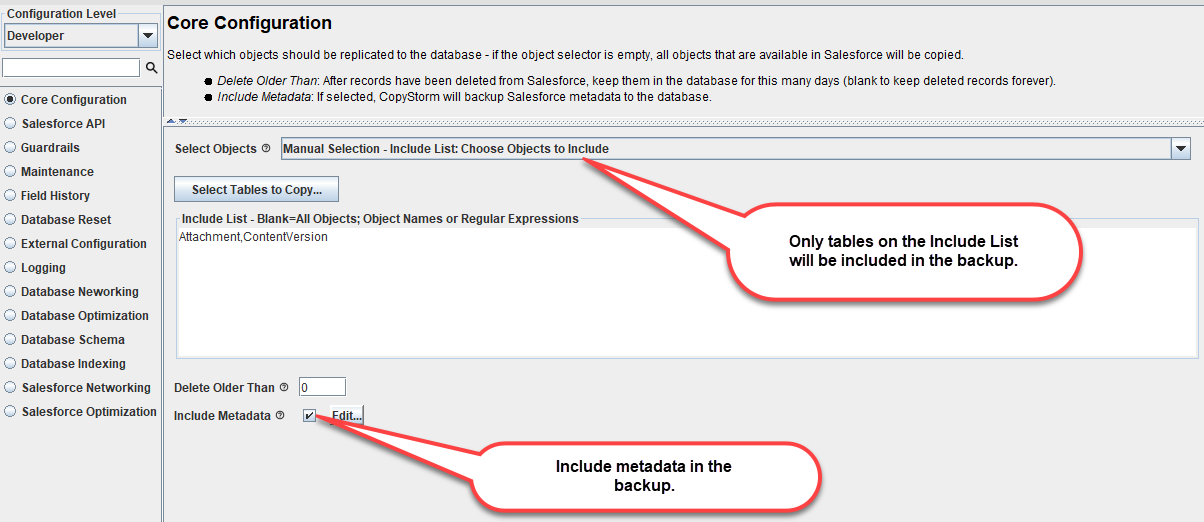Screen dimensions: 1204x522
Task: Click the configuration search text box
Action: pyautogui.click(x=72, y=68)
